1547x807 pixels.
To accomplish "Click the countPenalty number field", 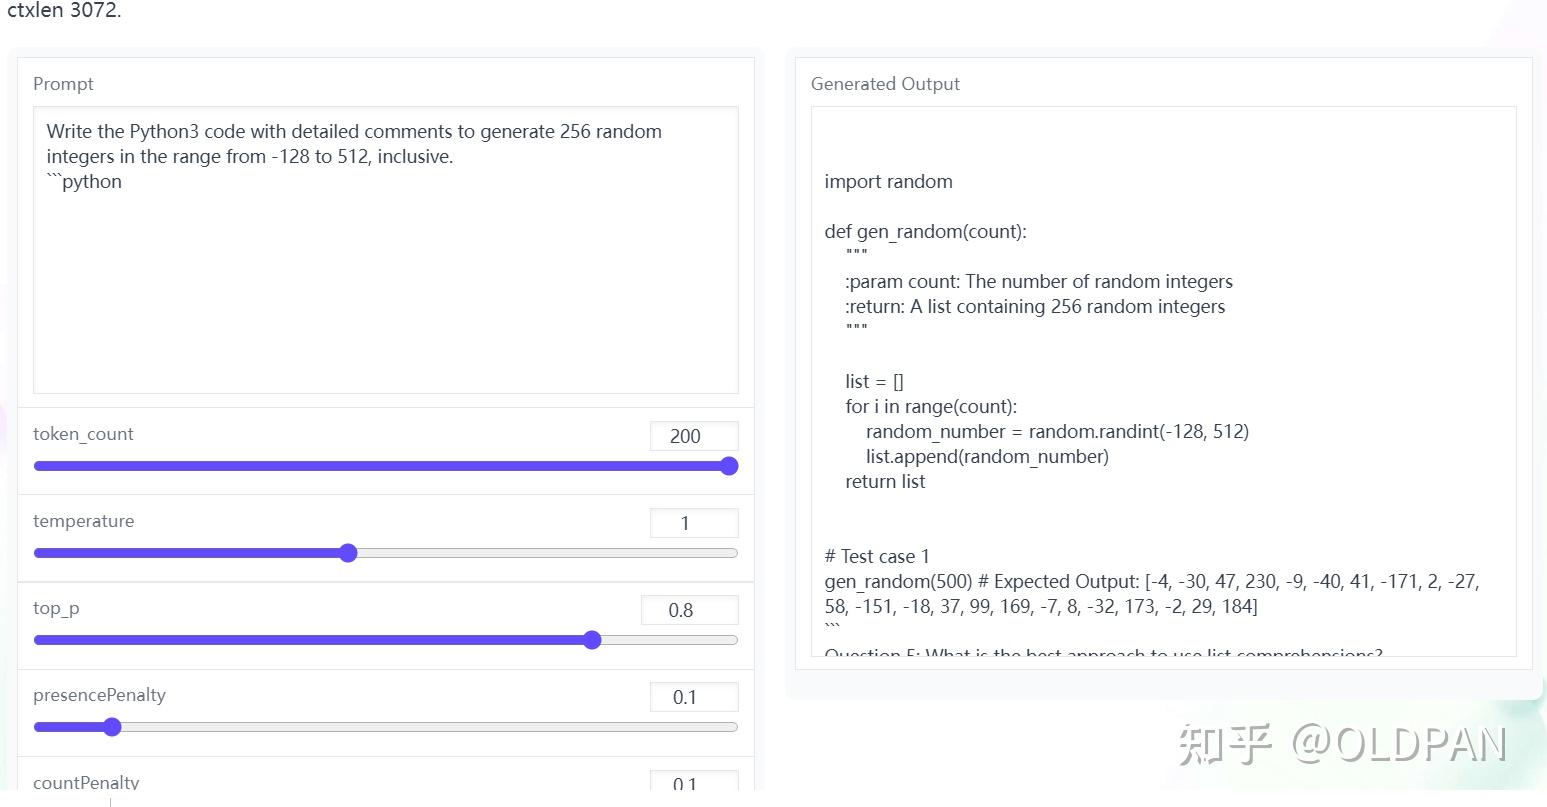I will point(693,784).
